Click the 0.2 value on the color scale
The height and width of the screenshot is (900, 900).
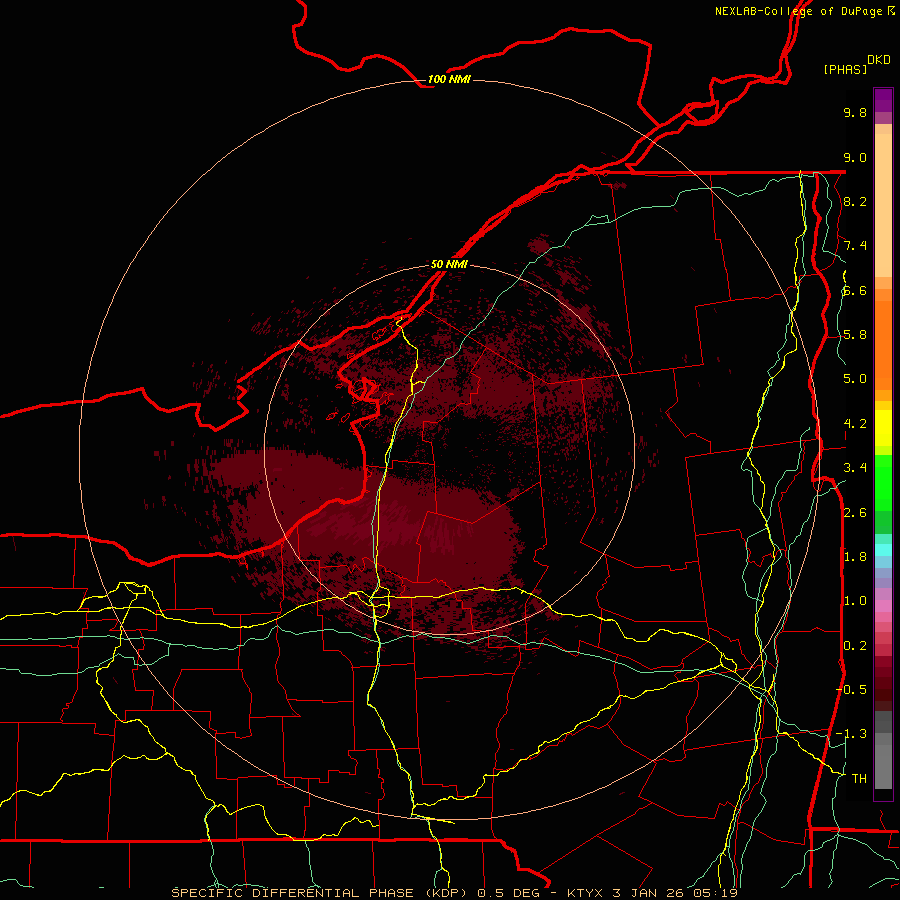(x=855, y=646)
